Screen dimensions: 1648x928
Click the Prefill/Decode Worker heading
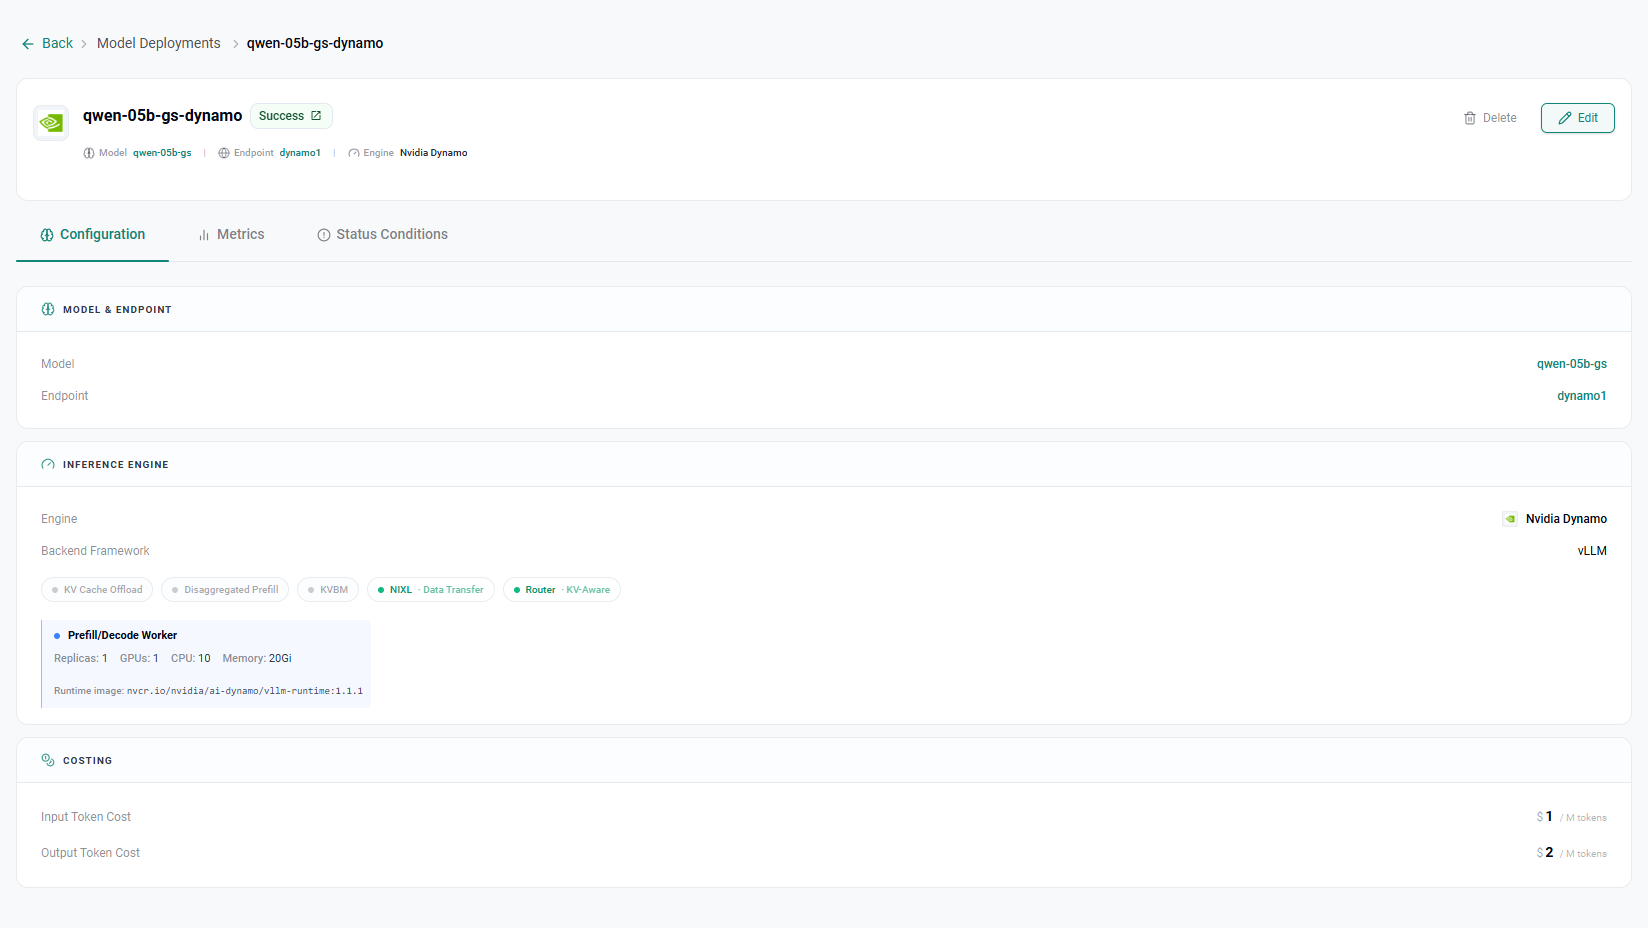coord(122,635)
